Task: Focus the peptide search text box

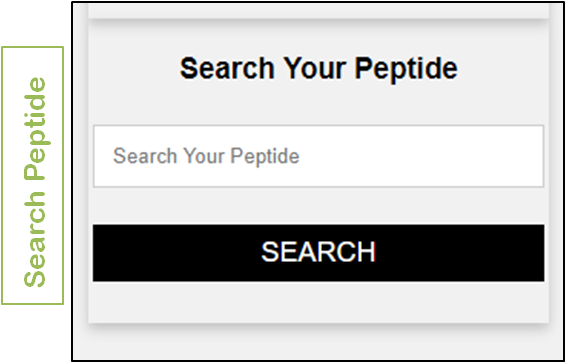Action: [x=318, y=156]
